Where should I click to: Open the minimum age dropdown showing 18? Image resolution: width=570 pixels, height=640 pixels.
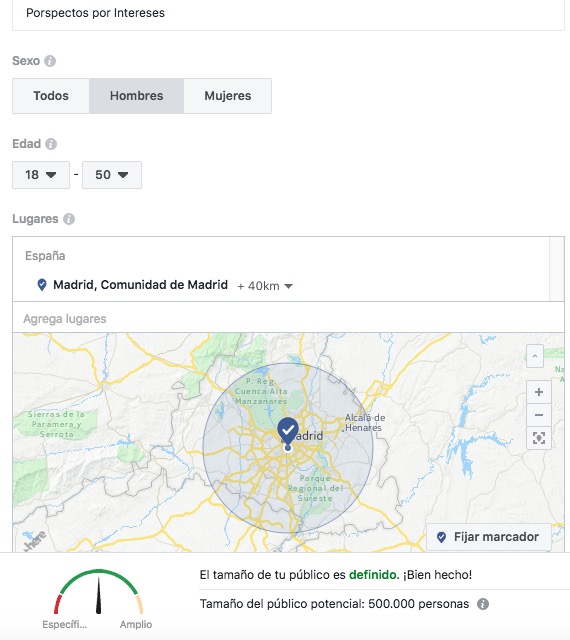click(41, 175)
